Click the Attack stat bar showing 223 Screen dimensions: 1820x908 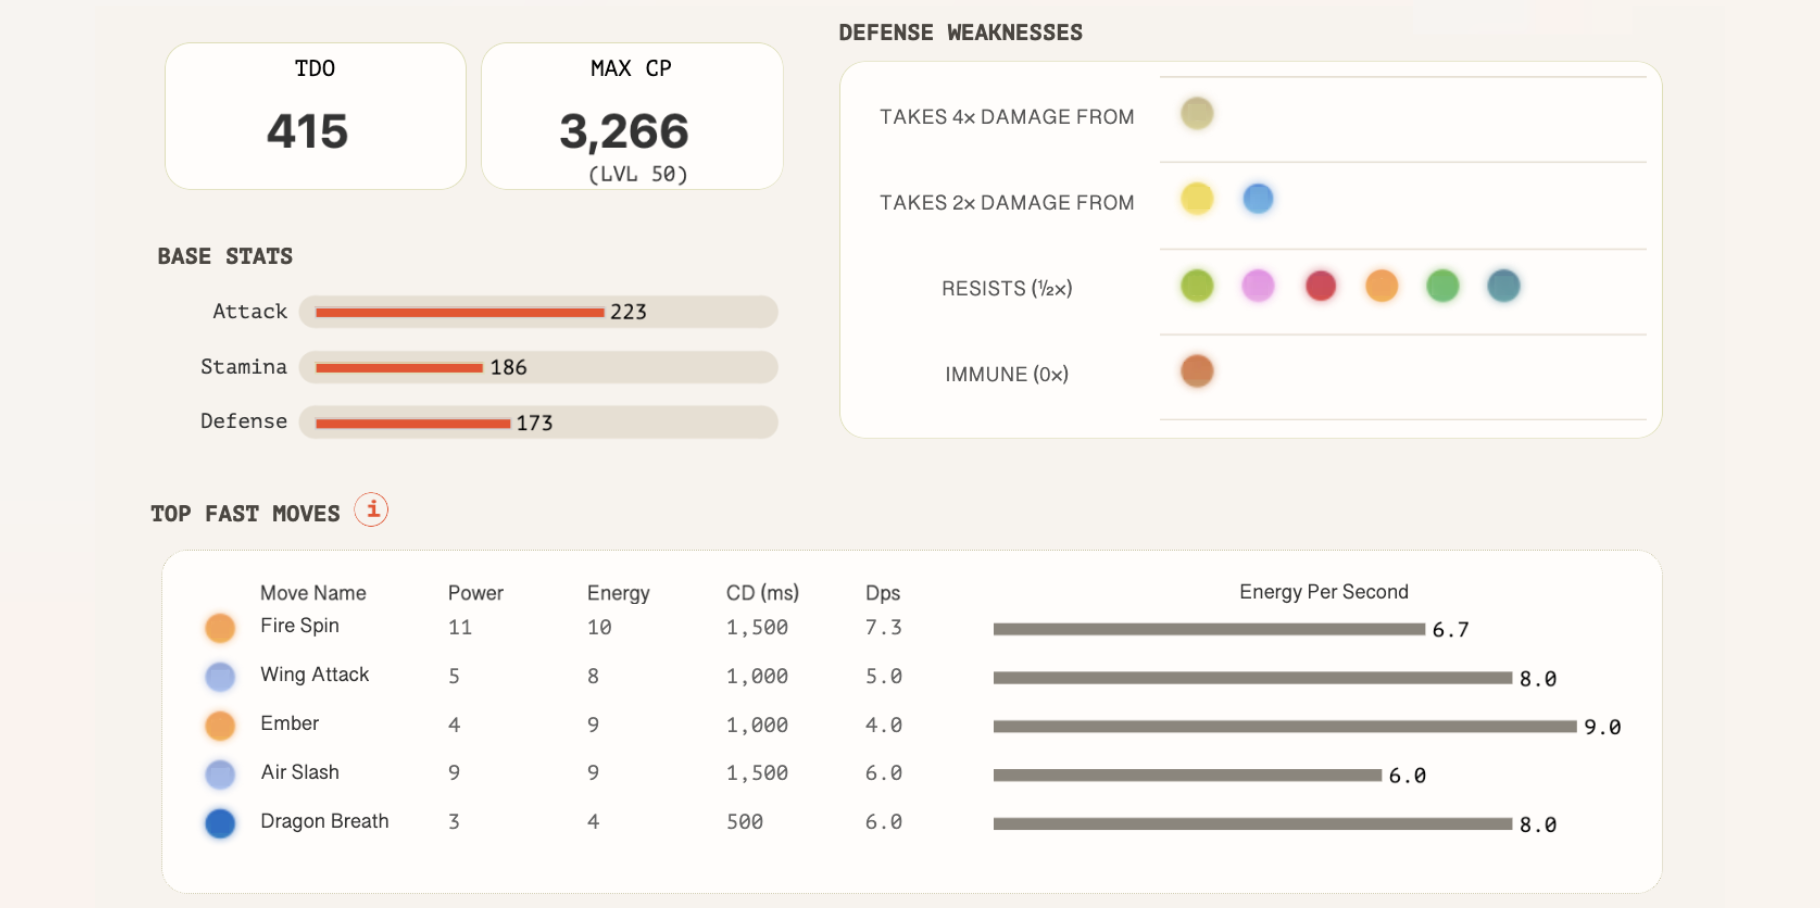pyautogui.click(x=538, y=312)
